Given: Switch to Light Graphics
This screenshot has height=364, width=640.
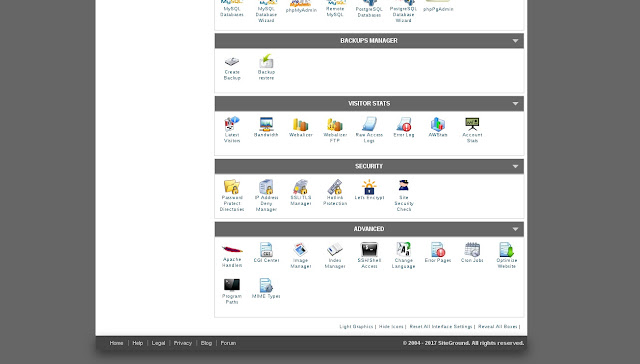Looking at the screenshot, I should (356, 326).
